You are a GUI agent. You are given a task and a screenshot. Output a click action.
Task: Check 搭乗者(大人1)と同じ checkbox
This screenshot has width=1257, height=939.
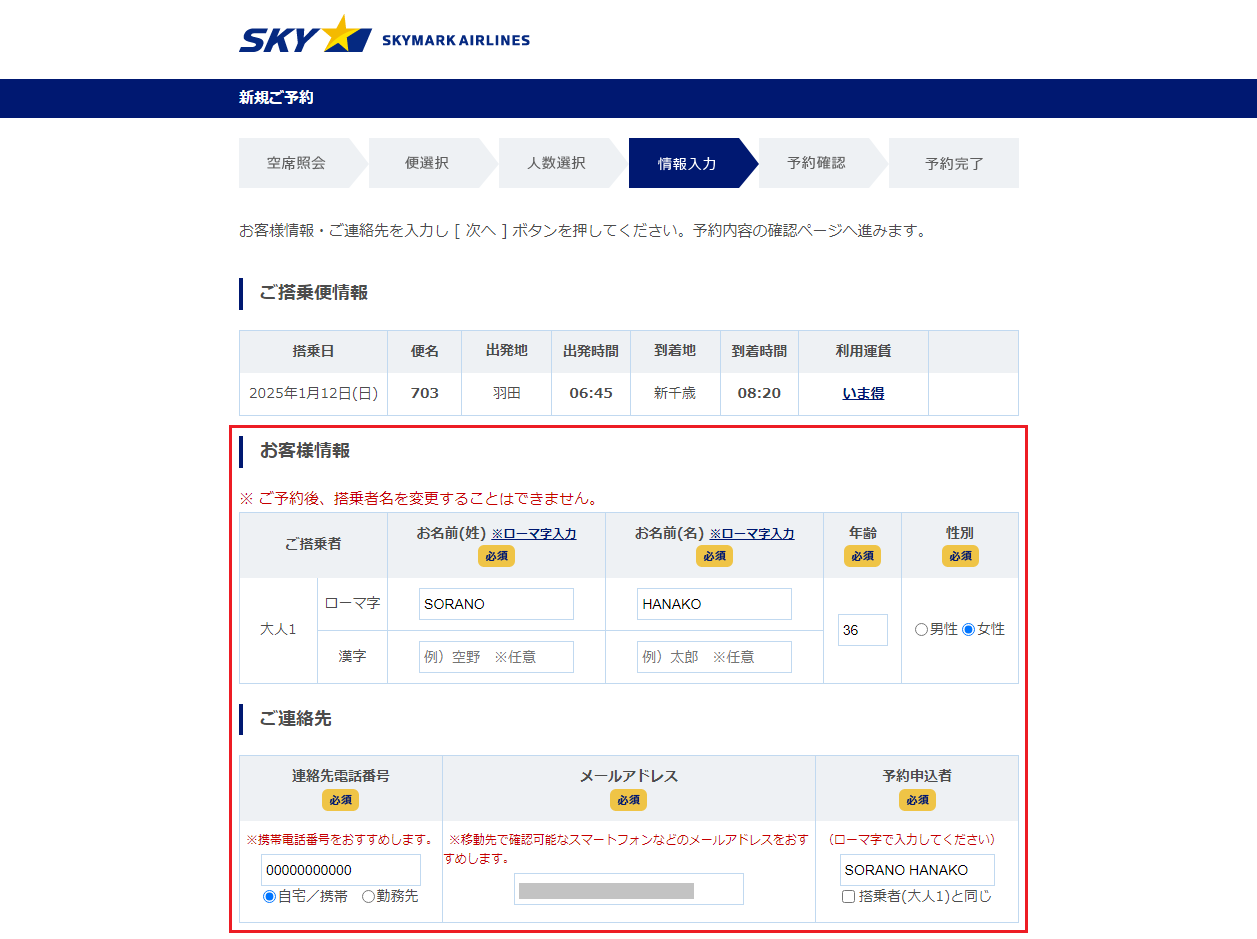[x=849, y=897]
